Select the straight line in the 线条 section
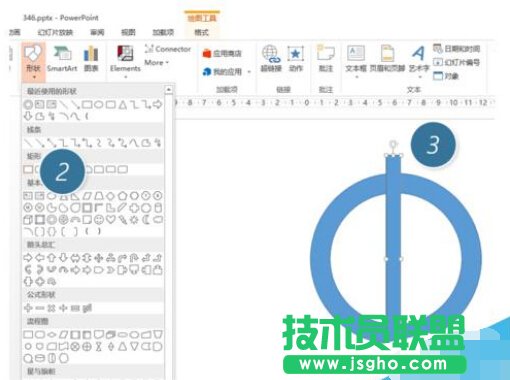The width and height of the screenshot is (510, 380). (x=28, y=143)
